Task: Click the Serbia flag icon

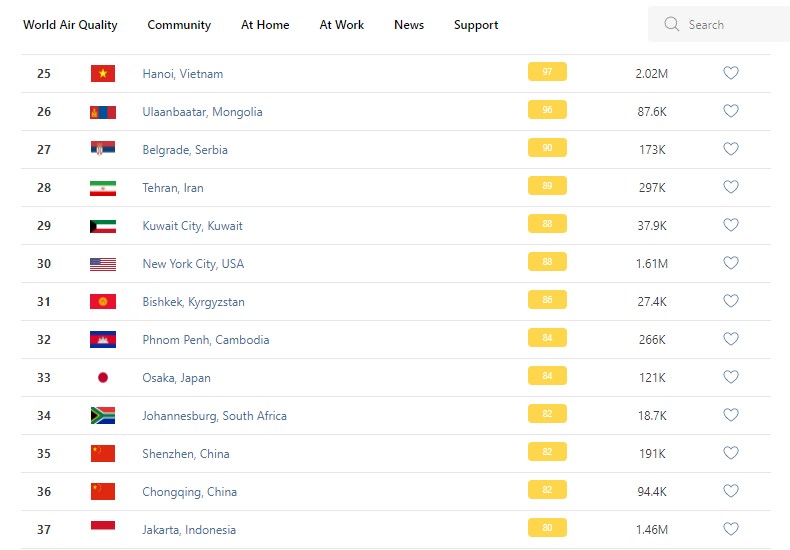Action: (x=103, y=150)
